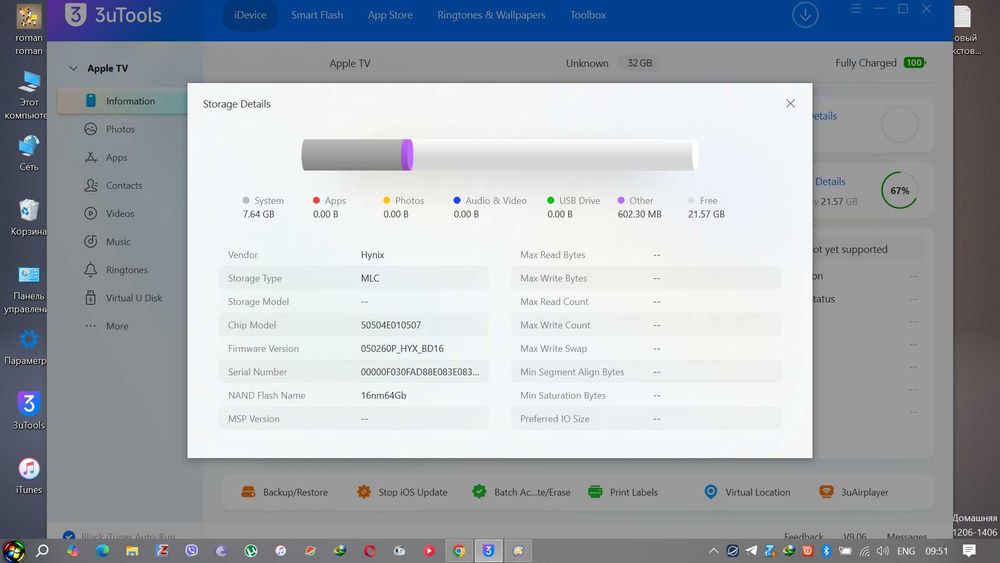
Task: Click the Details link beside 21.57 GB
Action: (830, 182)
